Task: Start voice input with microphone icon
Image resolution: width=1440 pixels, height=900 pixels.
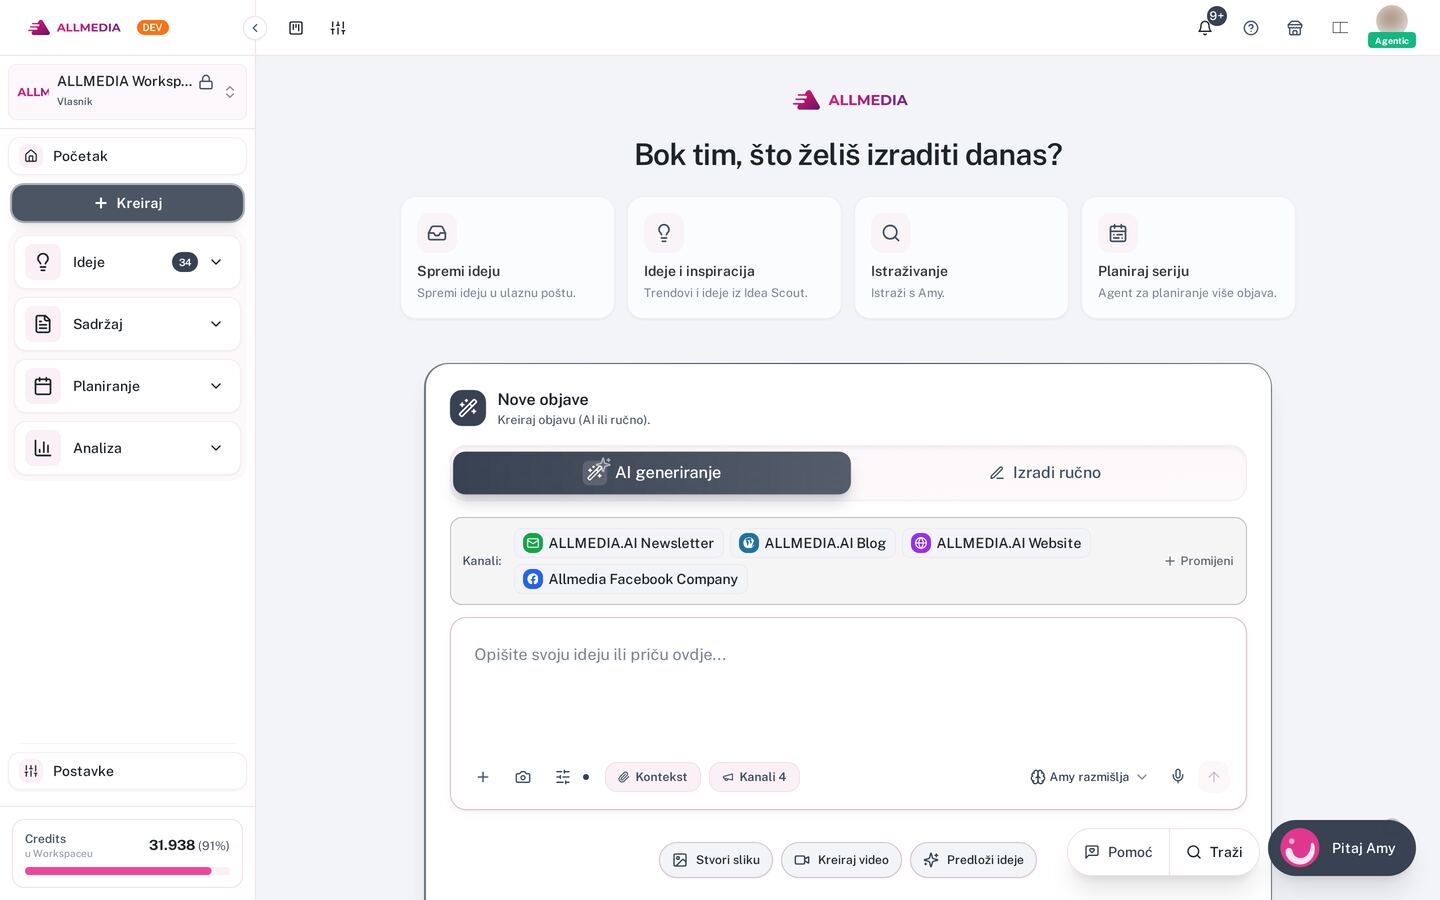Action: coord(1178,777)
